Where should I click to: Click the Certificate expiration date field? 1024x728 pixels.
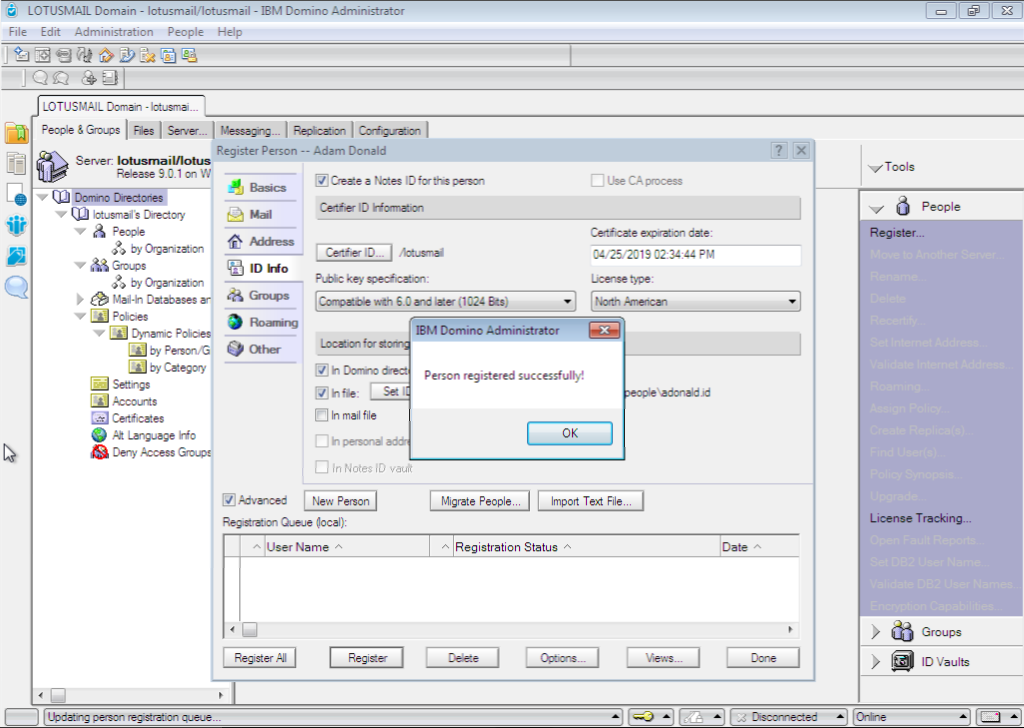(695, 255)
